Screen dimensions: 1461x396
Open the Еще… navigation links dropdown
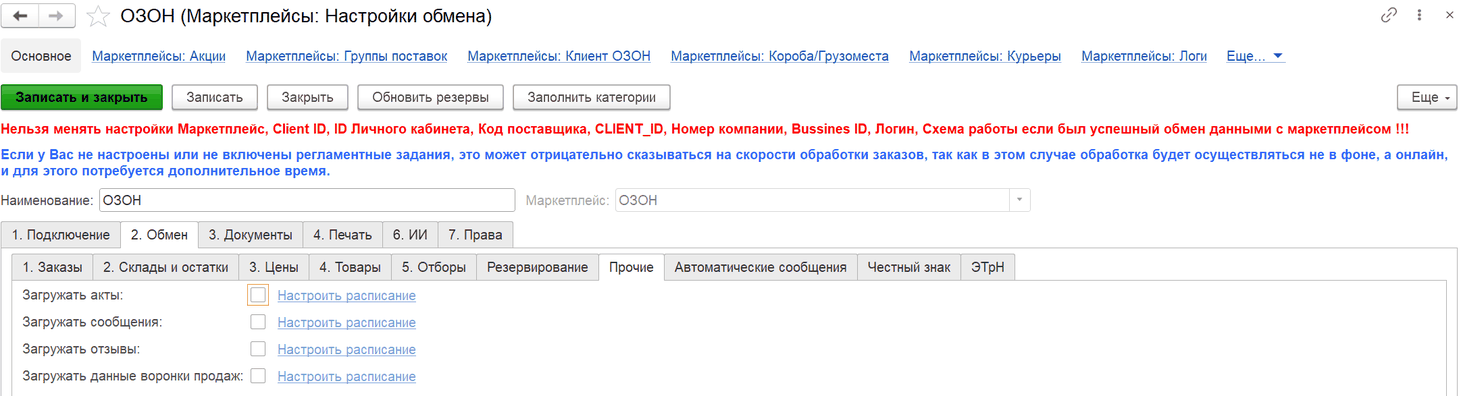(1255, 56)
